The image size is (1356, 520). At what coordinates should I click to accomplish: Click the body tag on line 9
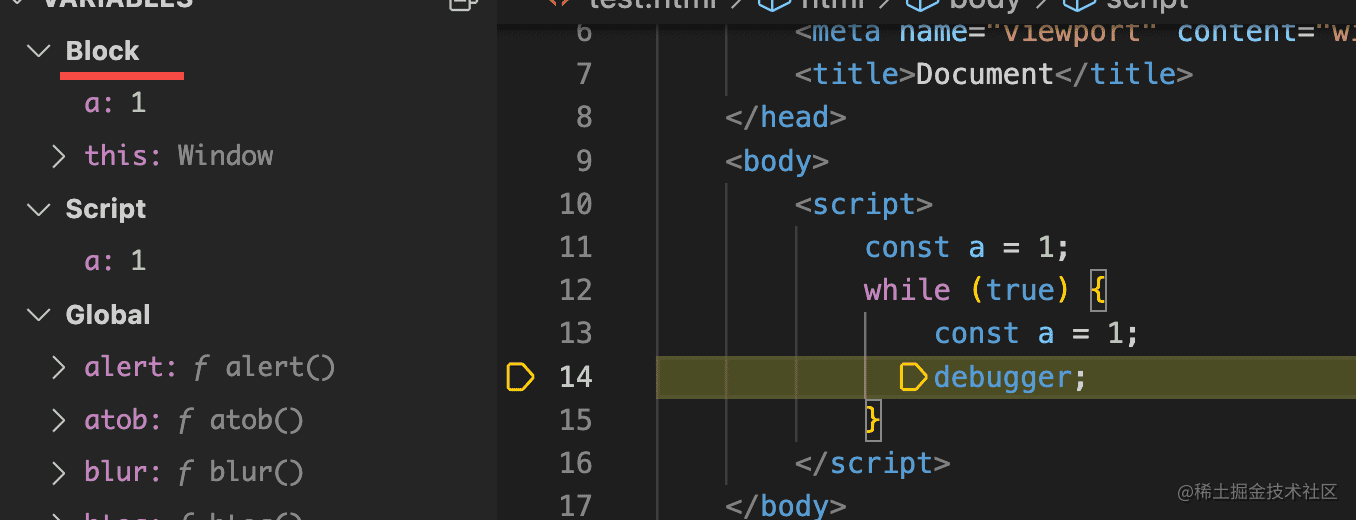point(777,161)
